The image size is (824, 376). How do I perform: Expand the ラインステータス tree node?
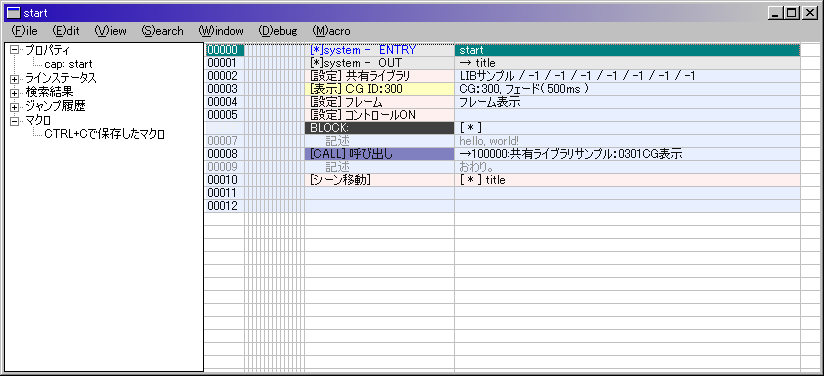tap(14, 79)
